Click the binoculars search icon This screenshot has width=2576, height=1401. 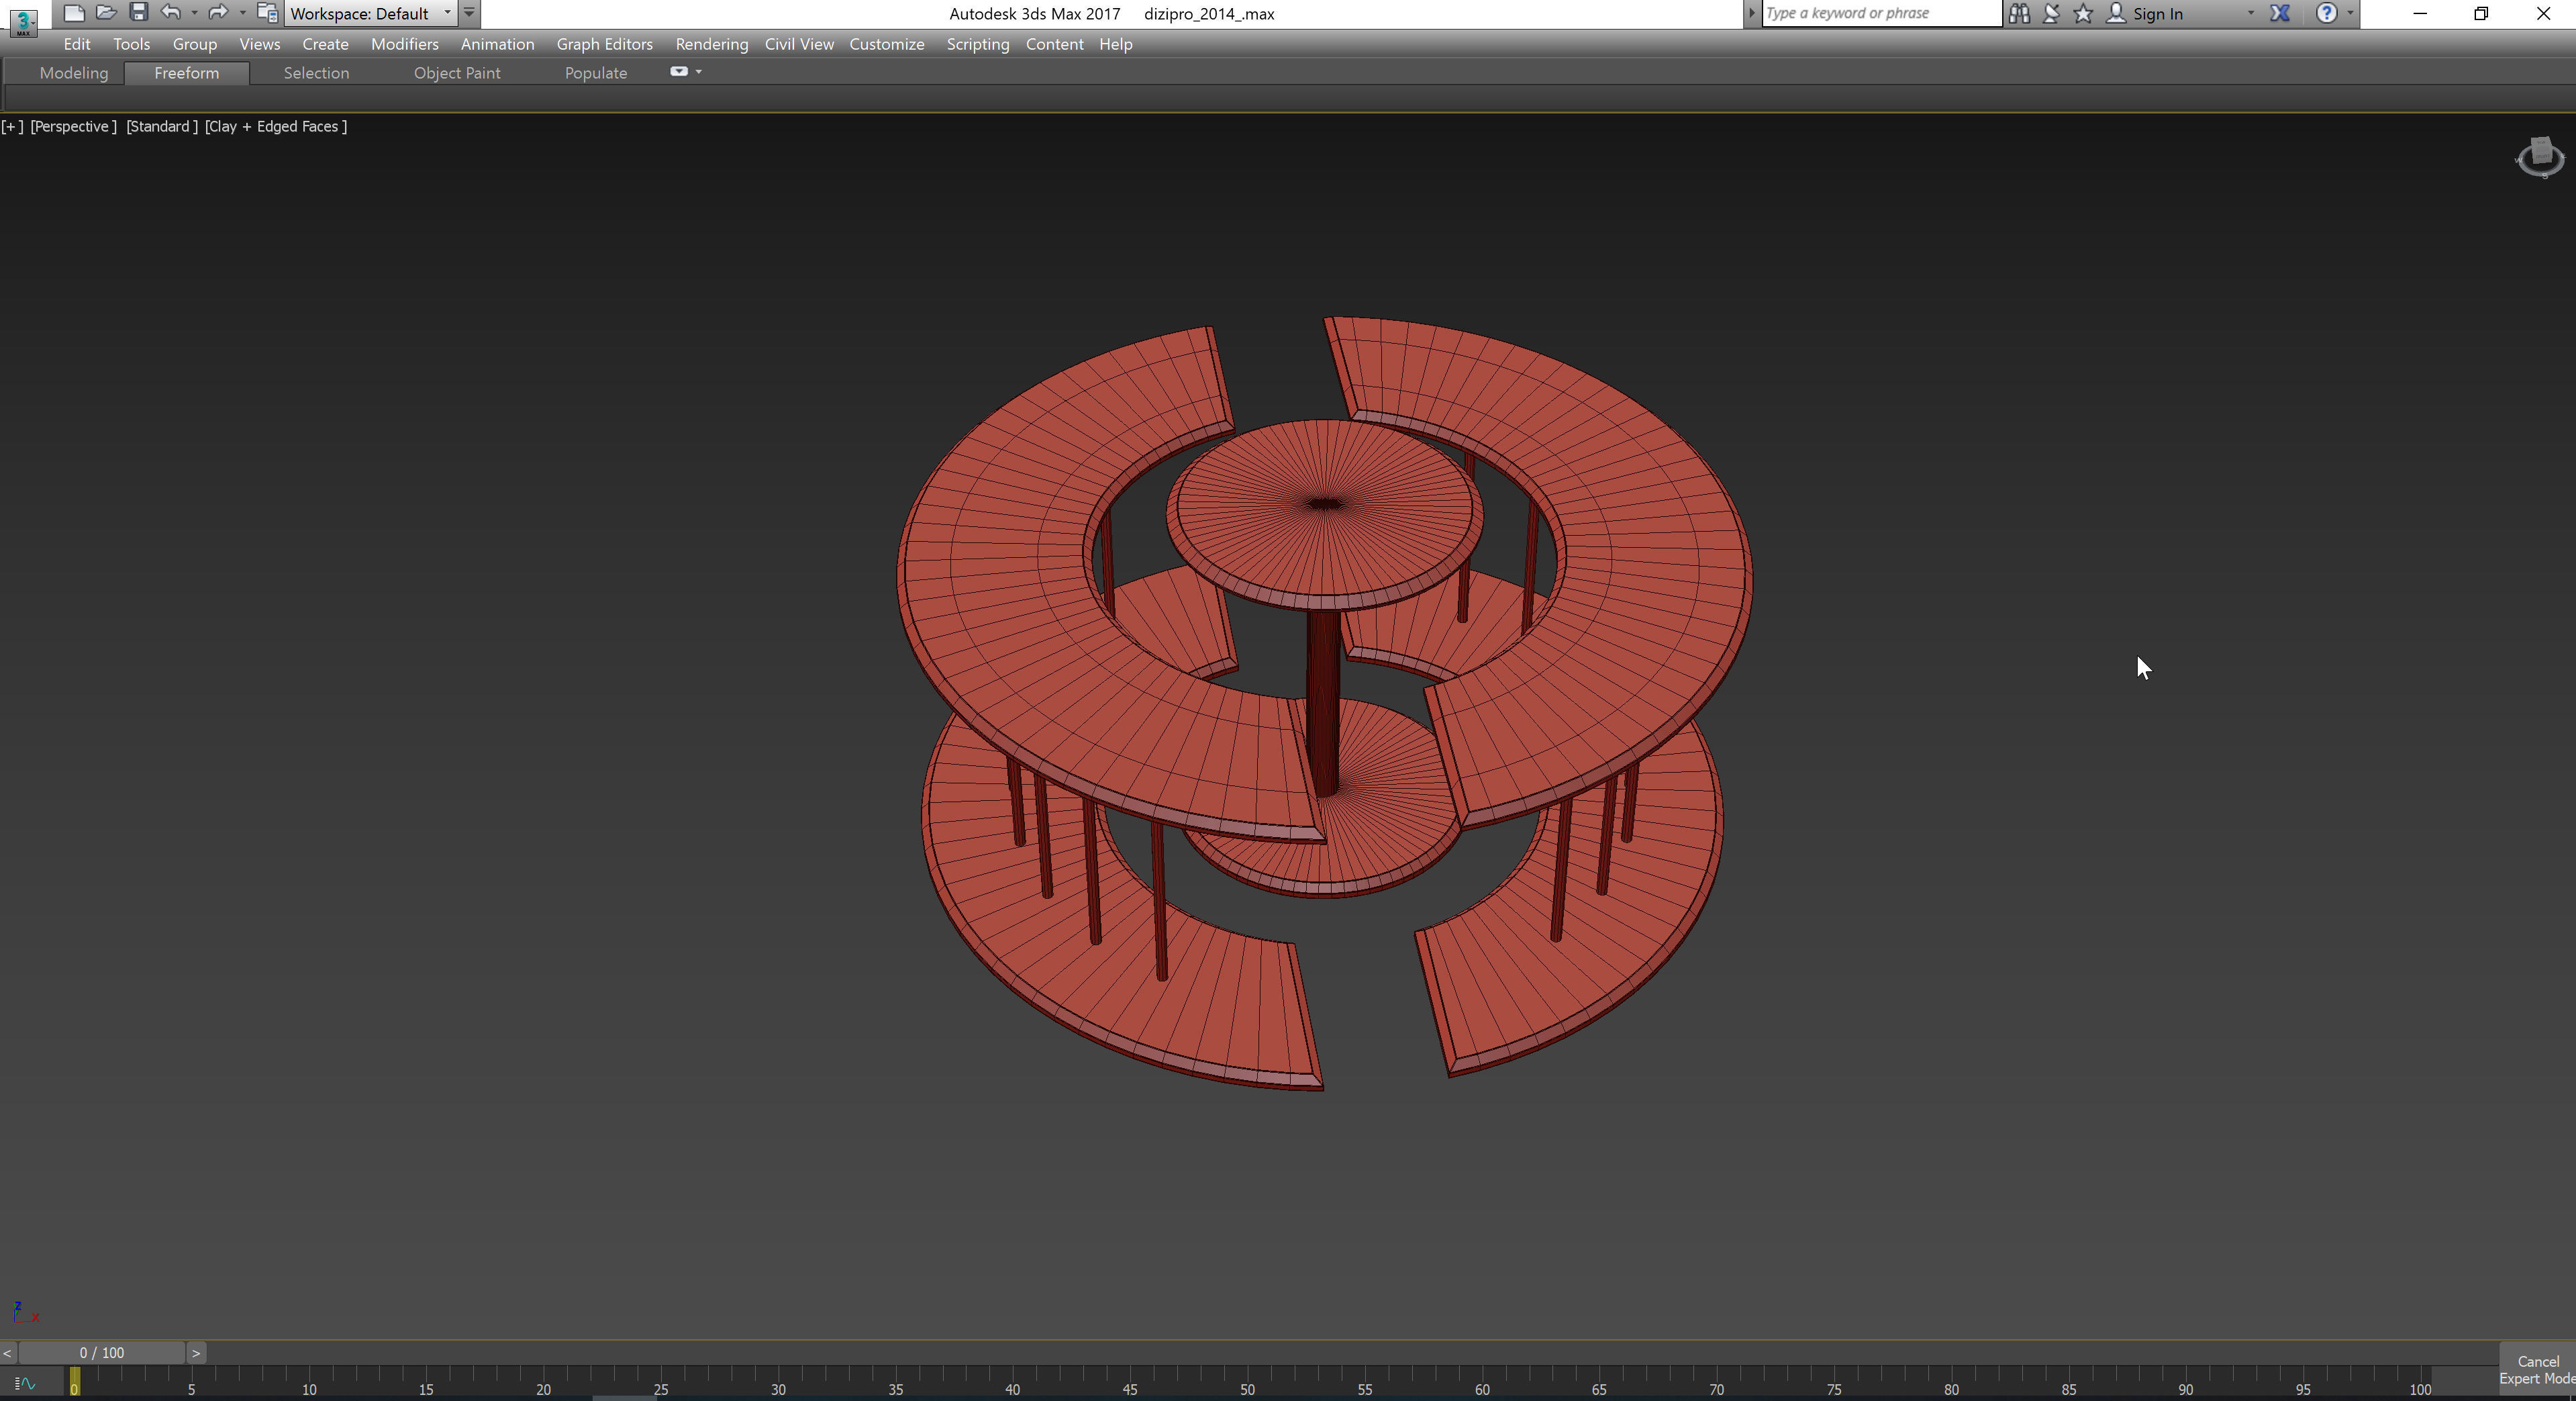click(x=2019, y=13)
